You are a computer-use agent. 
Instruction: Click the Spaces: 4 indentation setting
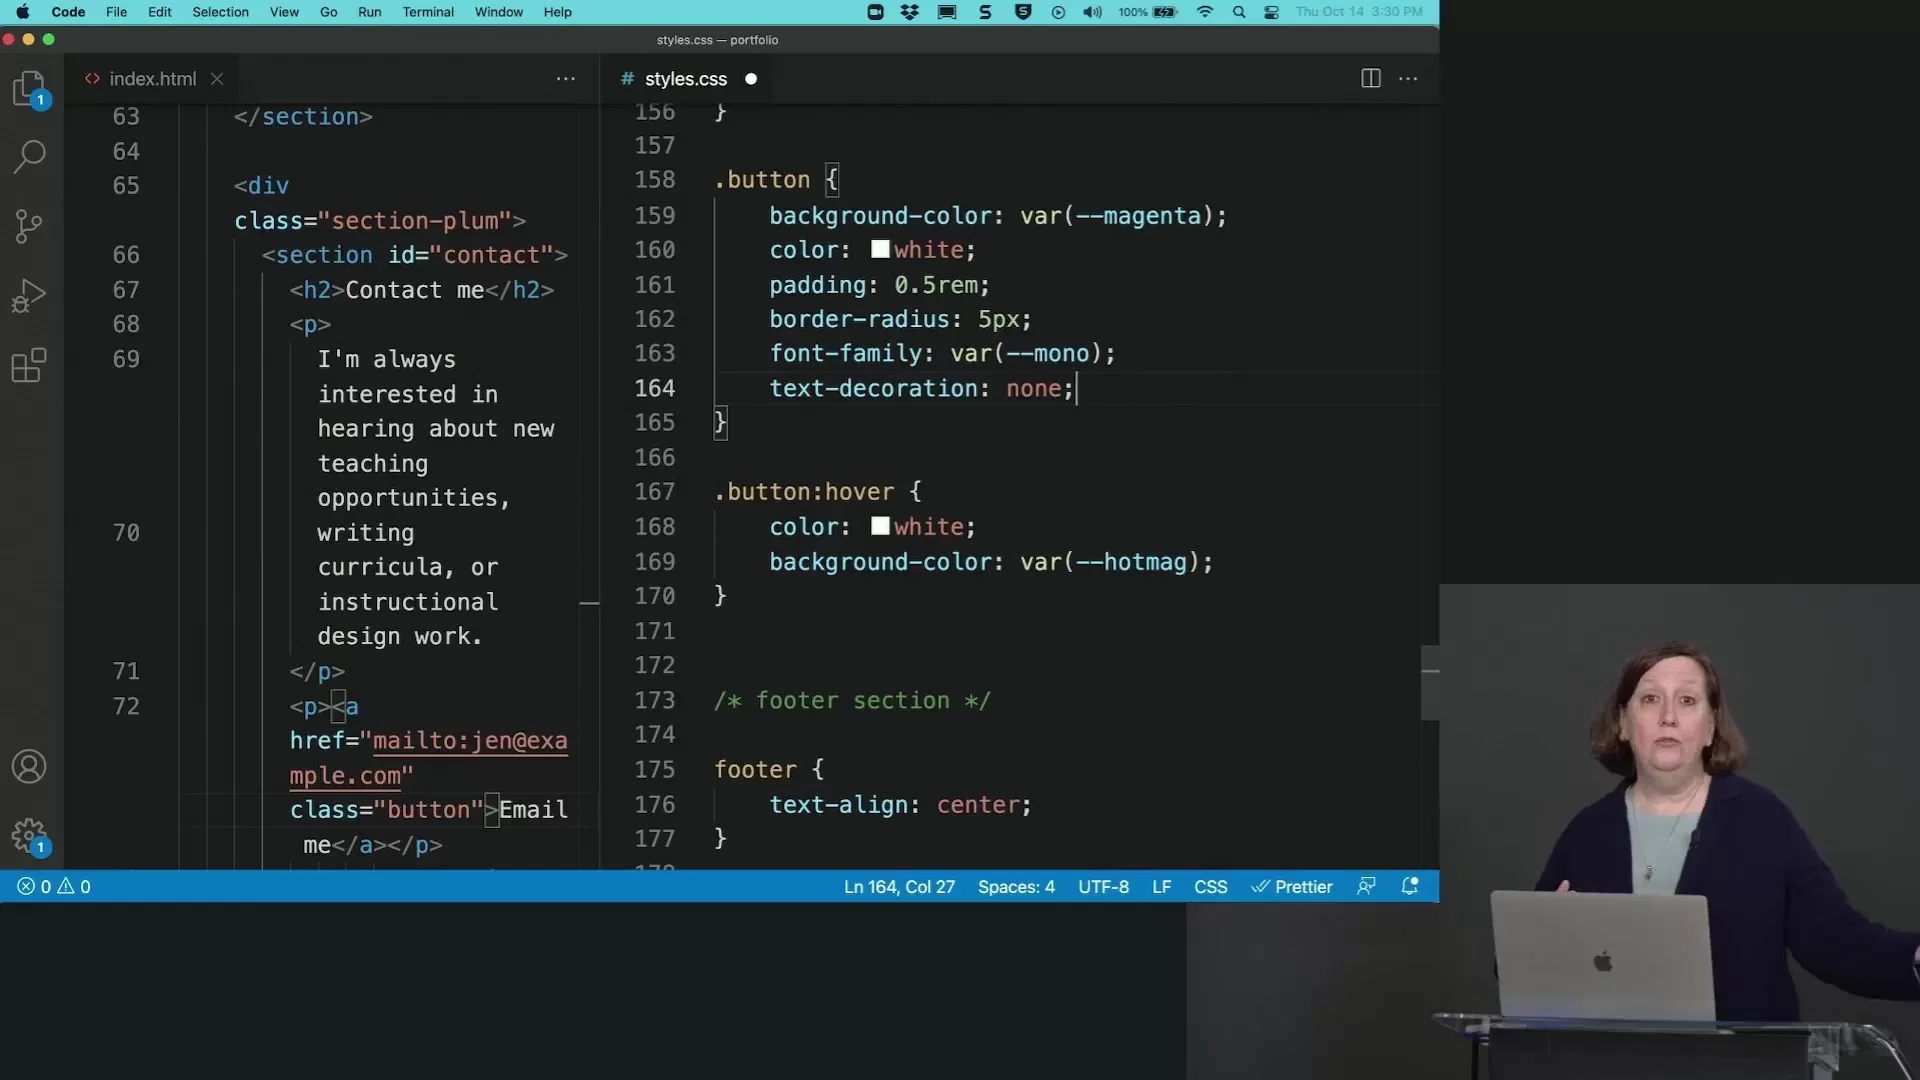(x=1016, y=887)
